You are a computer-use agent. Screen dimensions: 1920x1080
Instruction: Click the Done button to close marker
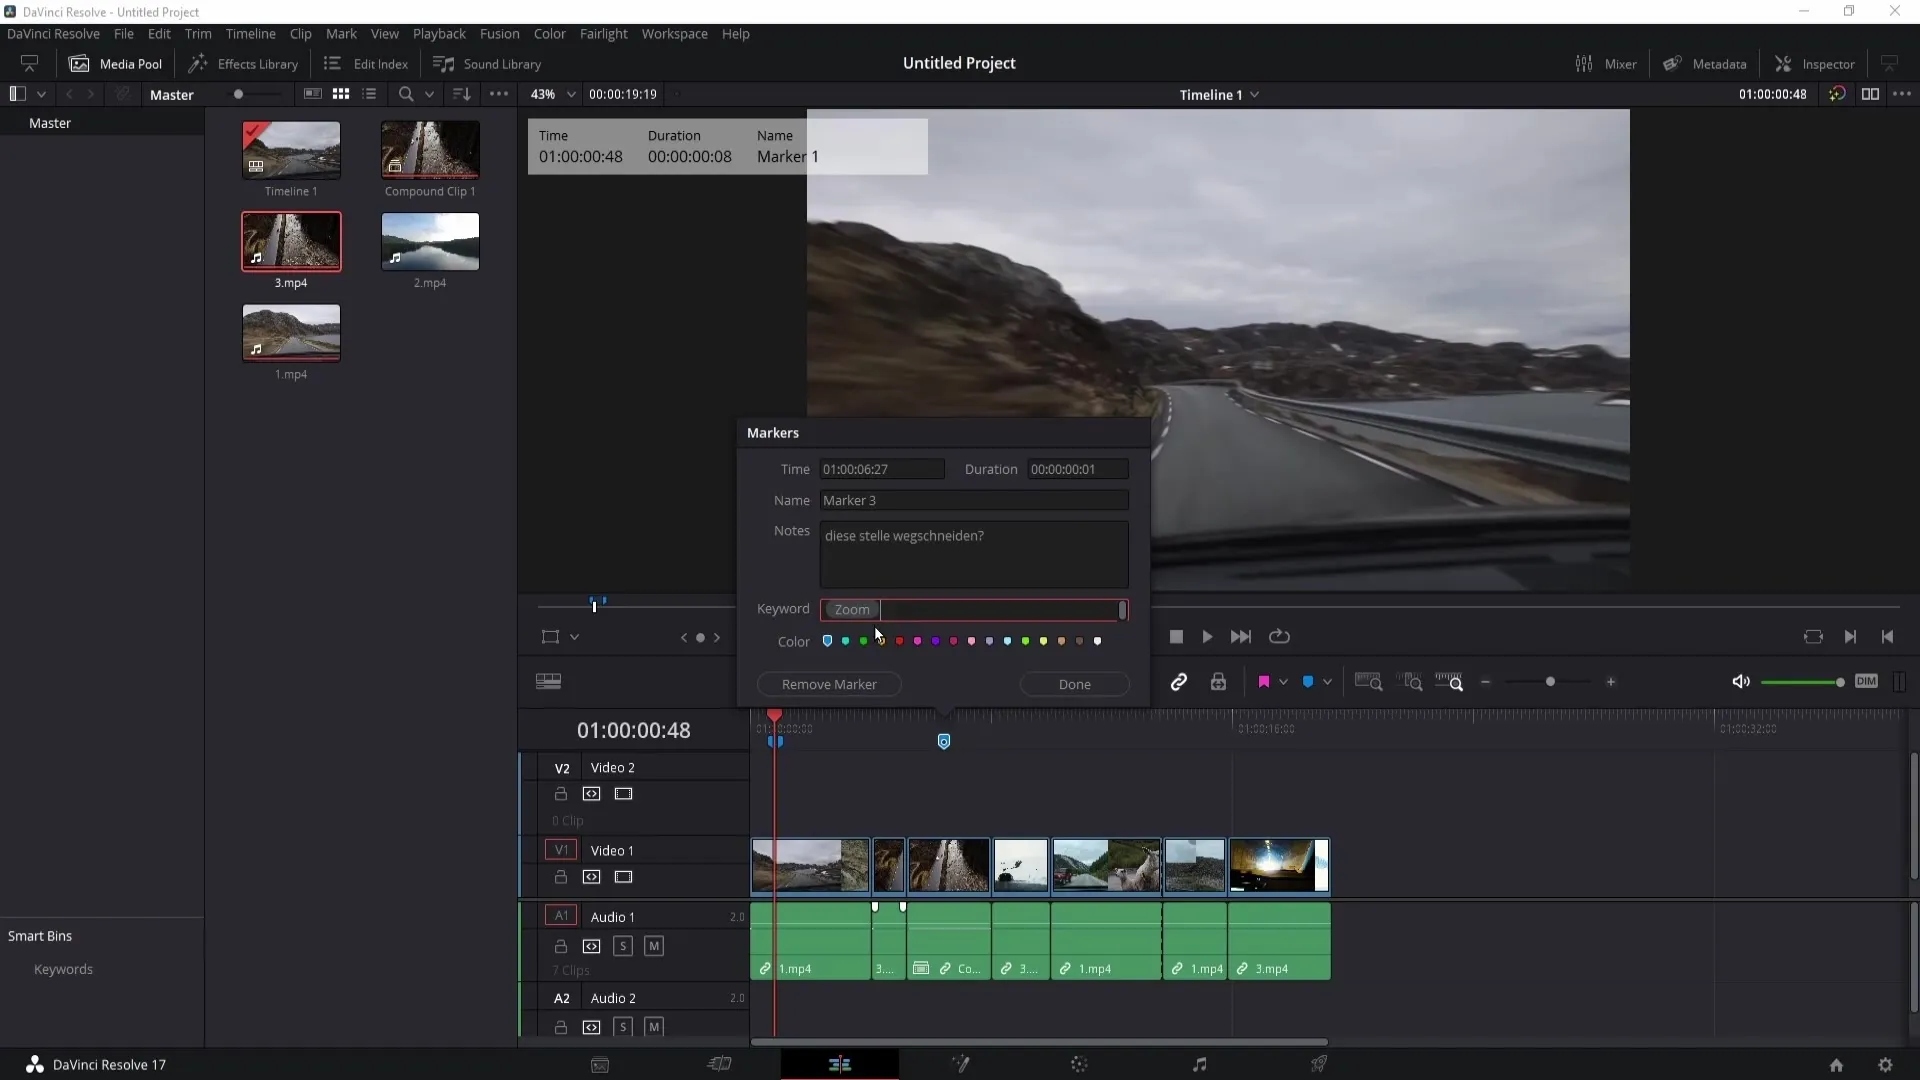point(1075,683)
